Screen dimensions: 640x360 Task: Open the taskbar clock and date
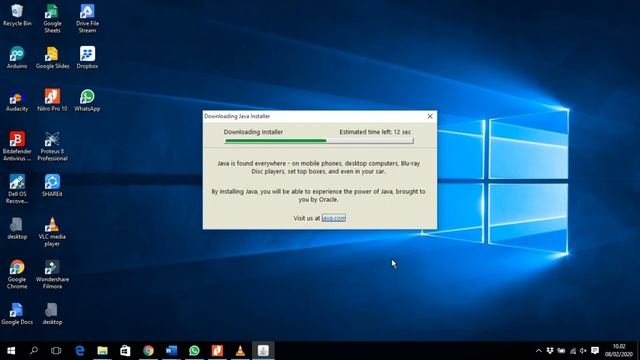619,351
